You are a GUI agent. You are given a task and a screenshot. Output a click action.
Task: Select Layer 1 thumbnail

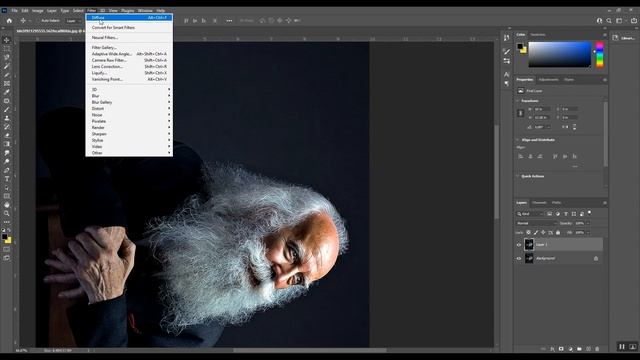pyautogui.click(x=529, y=244)
